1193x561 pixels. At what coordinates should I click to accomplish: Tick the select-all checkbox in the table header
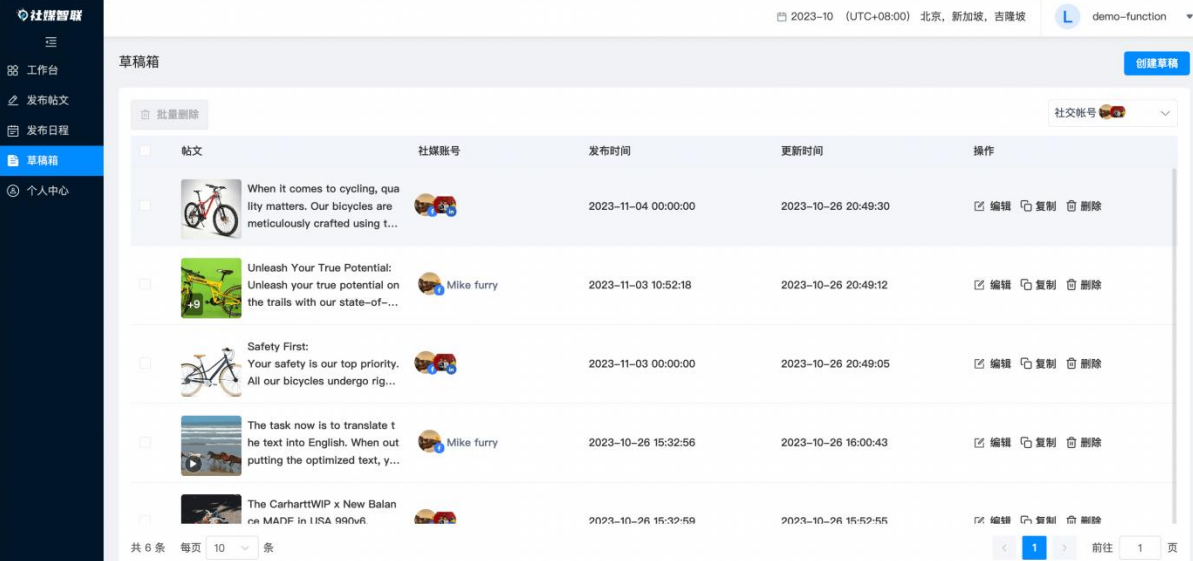click(x=145, y=151)
